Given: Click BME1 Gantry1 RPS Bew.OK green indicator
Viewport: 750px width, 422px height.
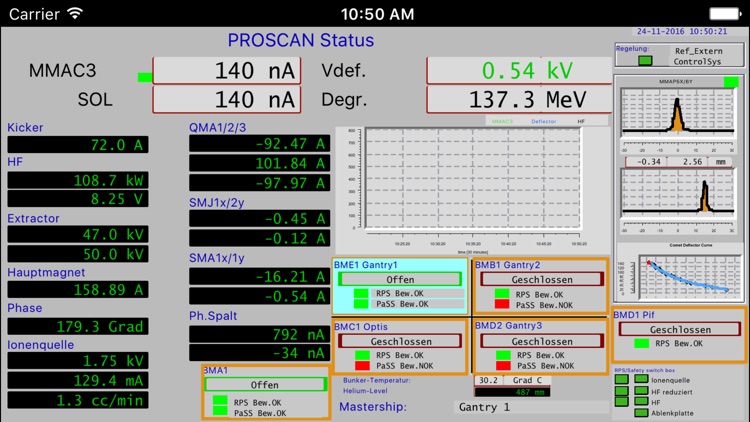Looking at the screenshot, I should 361,293.
